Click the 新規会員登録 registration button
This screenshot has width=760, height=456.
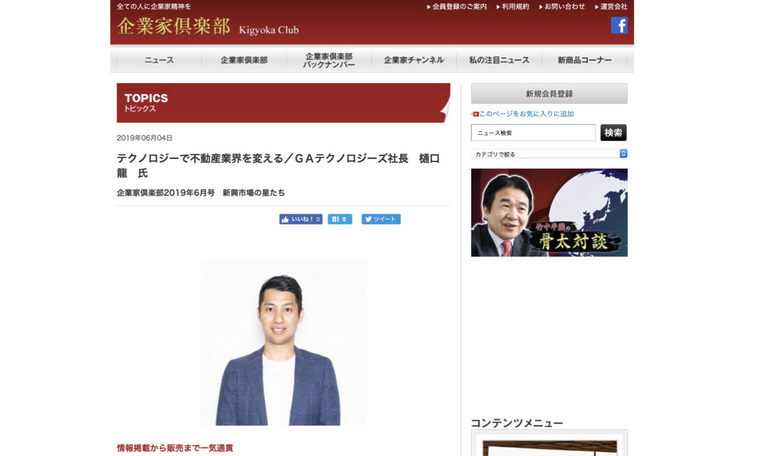[549, 94]
